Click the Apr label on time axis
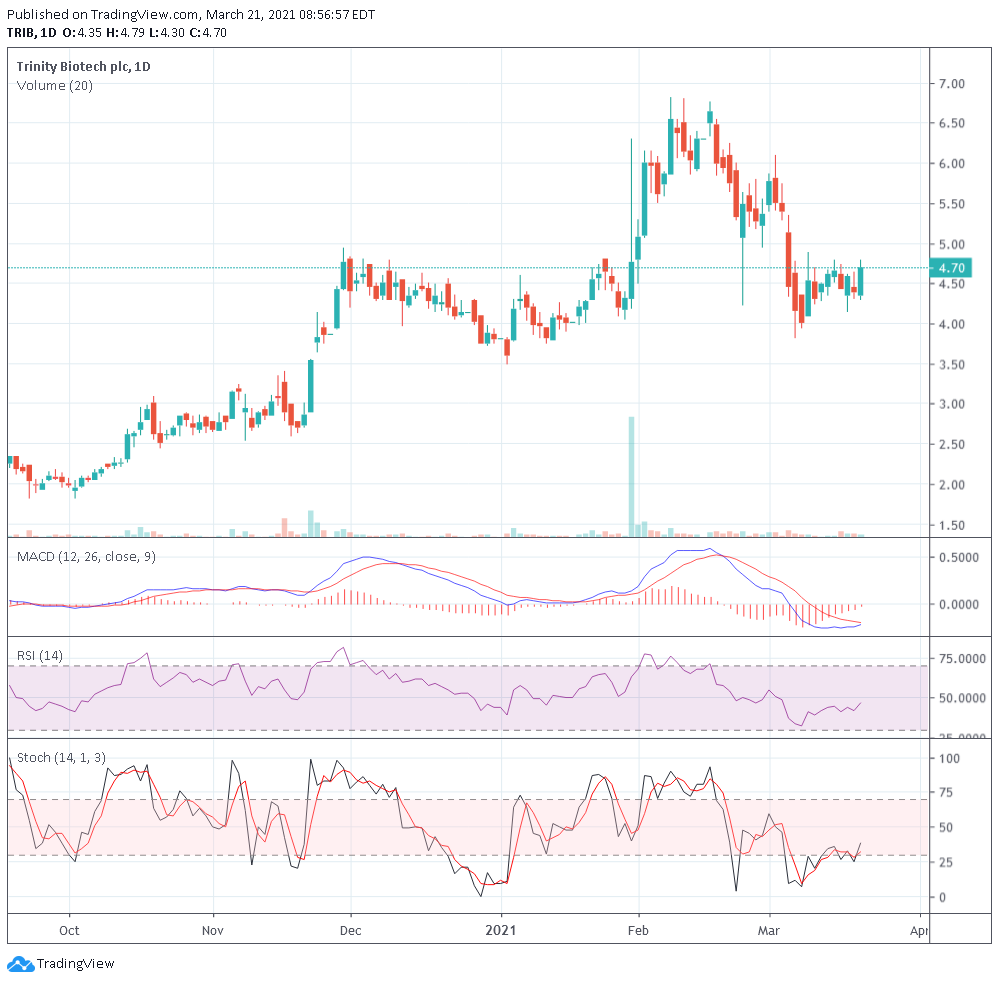 919,930
